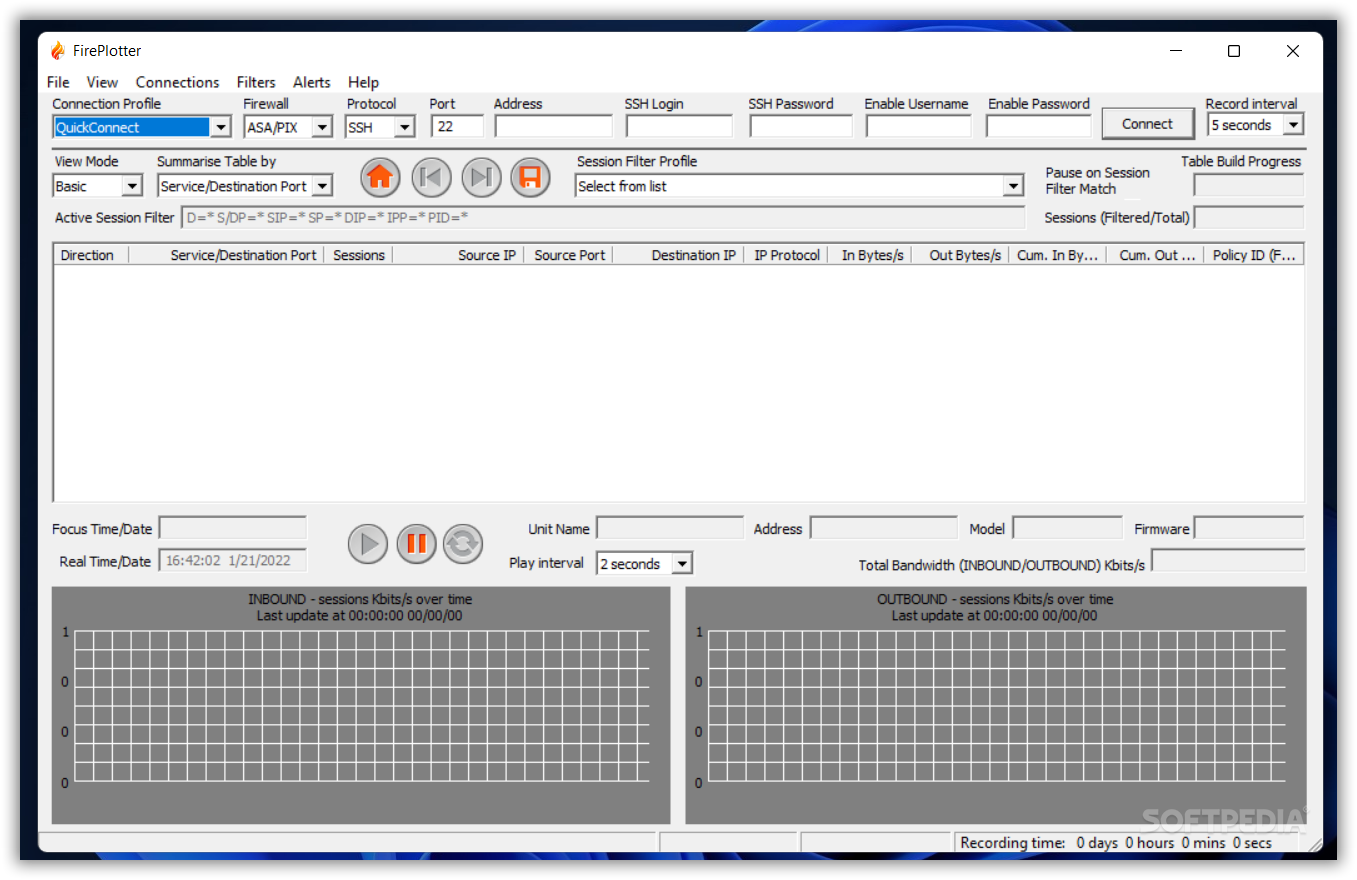Open the View Mode Basic dropdown
The image size is (1357, 880).
point(132,186)
